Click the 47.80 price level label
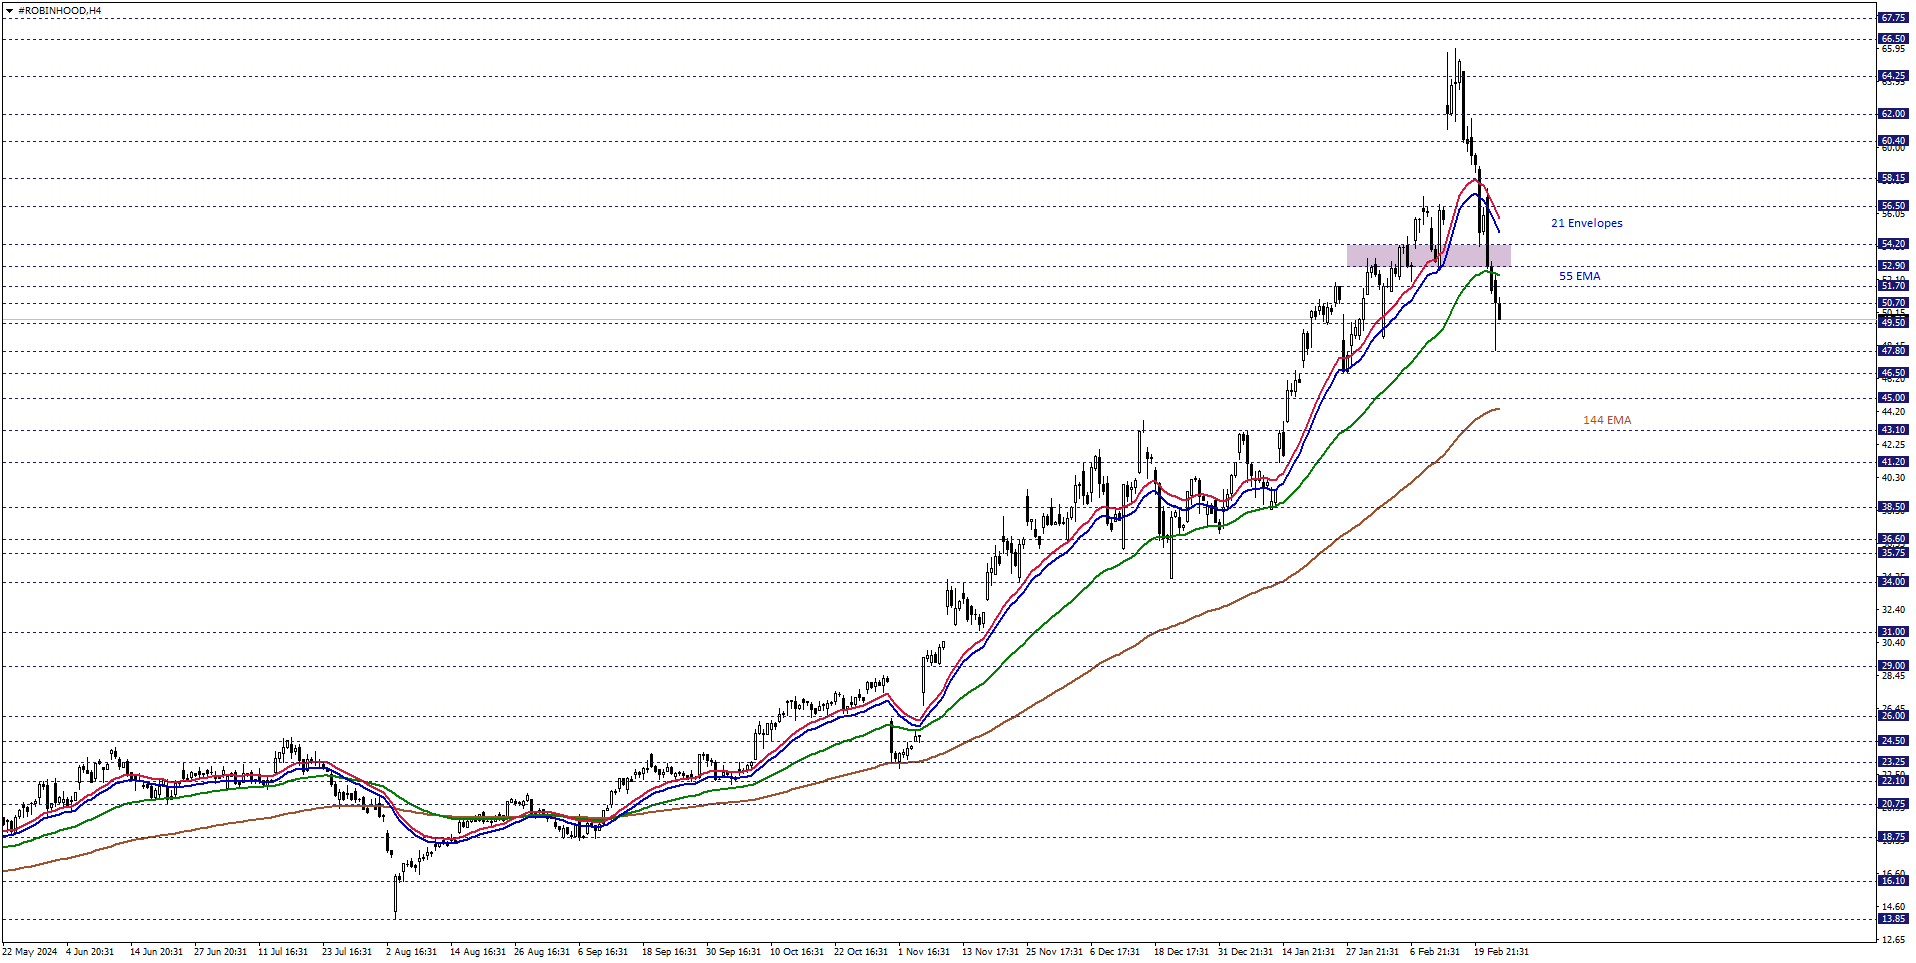The width and height of the screenshot is (1916, 963). pyautogui.click(x=1893, y=351)
